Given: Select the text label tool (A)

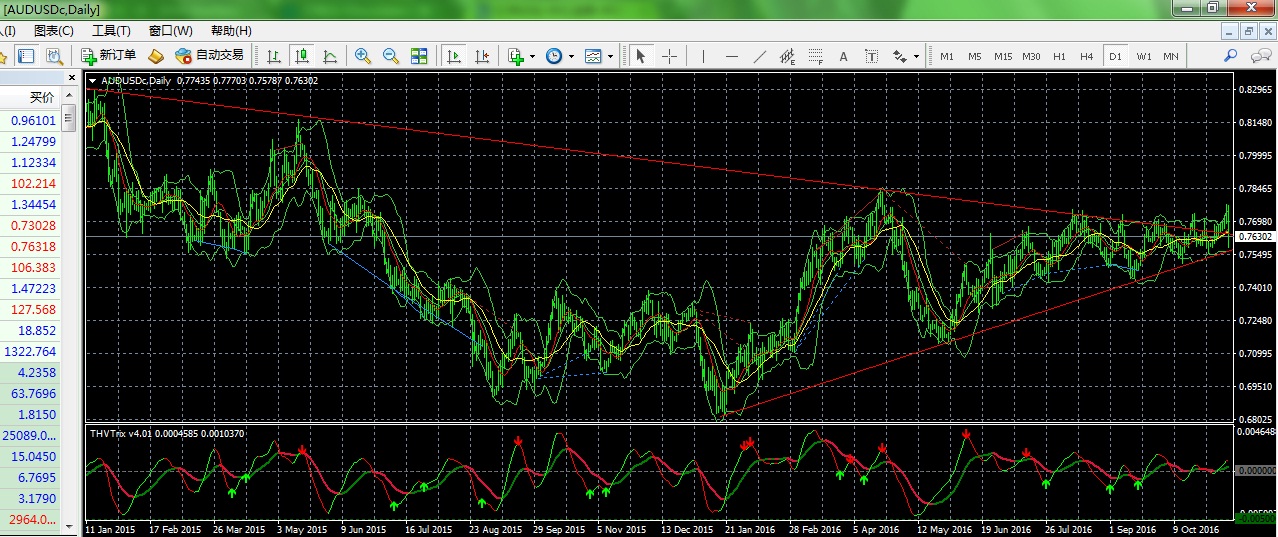Looking at the screenshot, I should coord(843,56).
